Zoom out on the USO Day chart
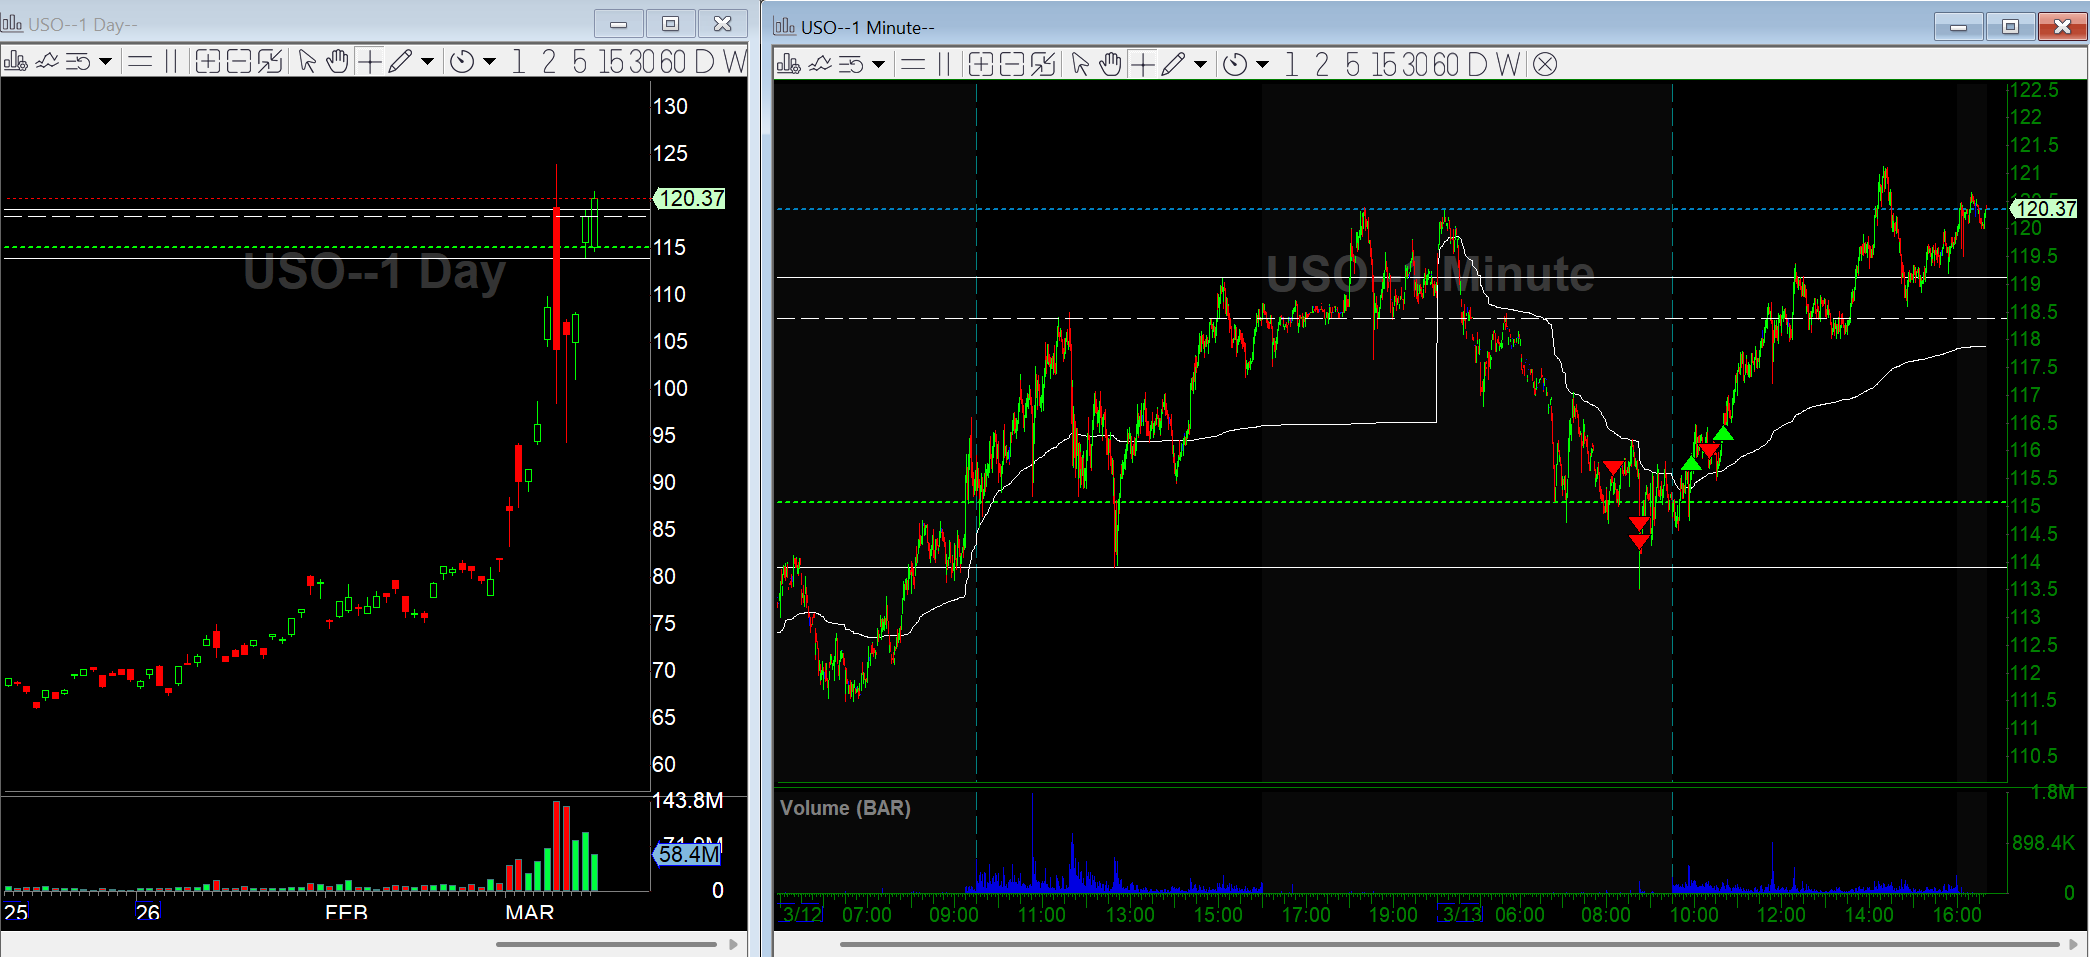Viewport: 2090px width, 957px height. pyautogui.click(x=238, y=62)
